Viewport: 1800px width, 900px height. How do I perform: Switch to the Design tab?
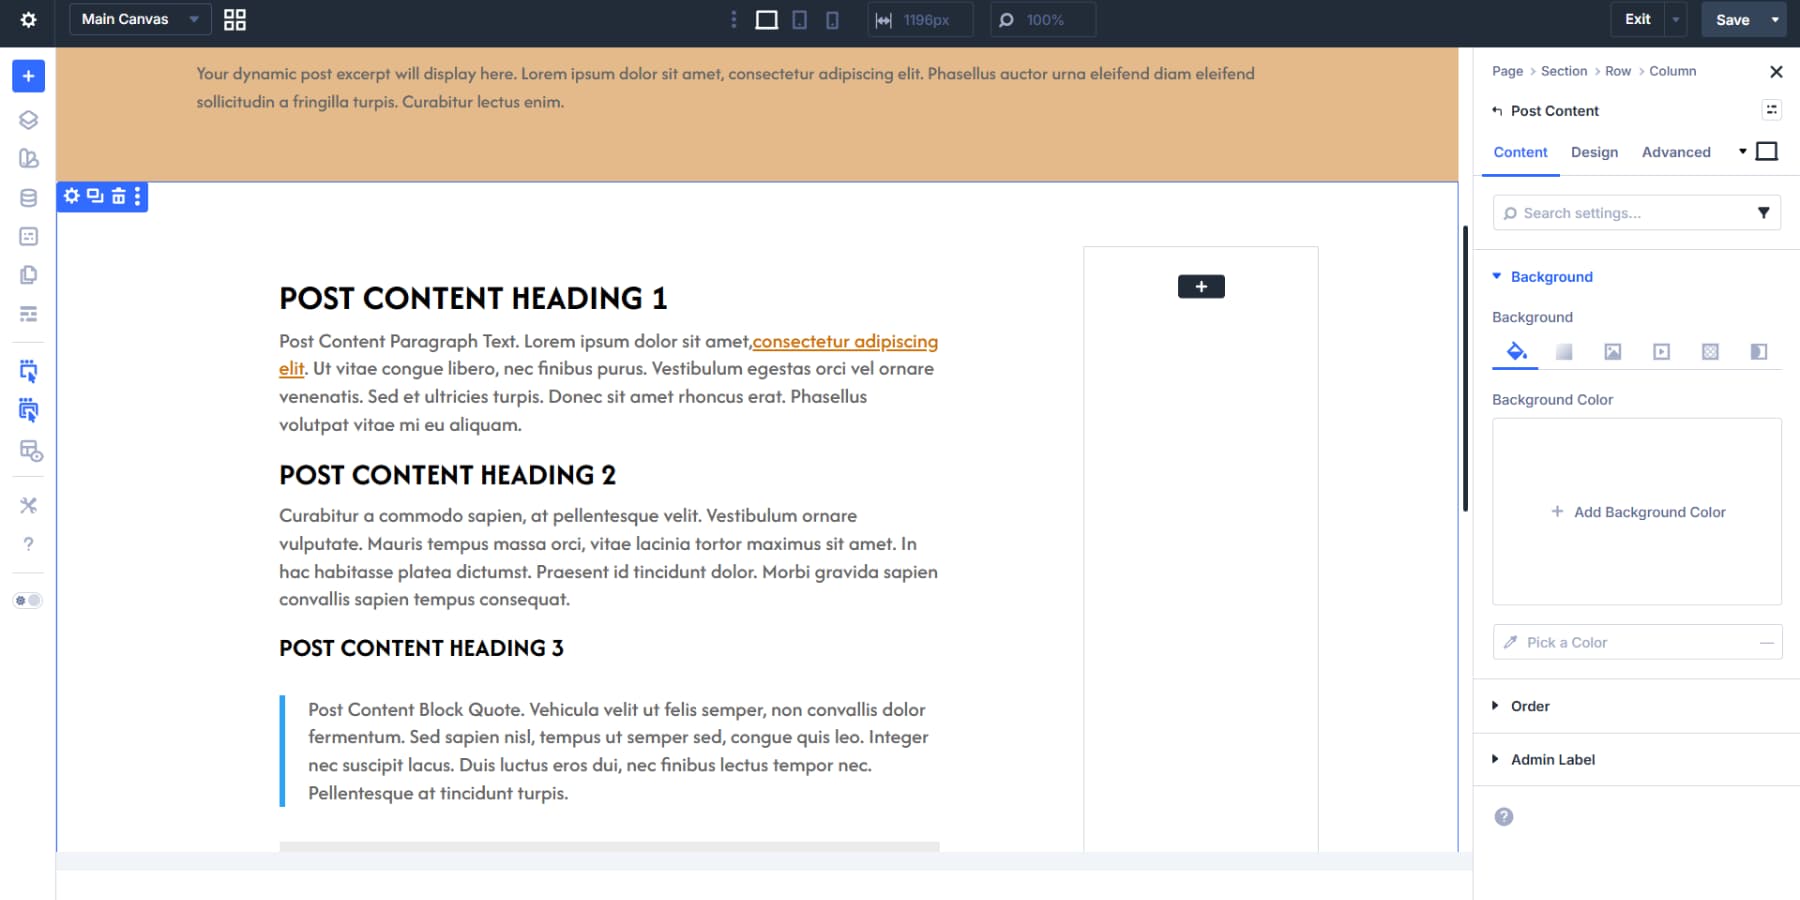(1594, 152)
